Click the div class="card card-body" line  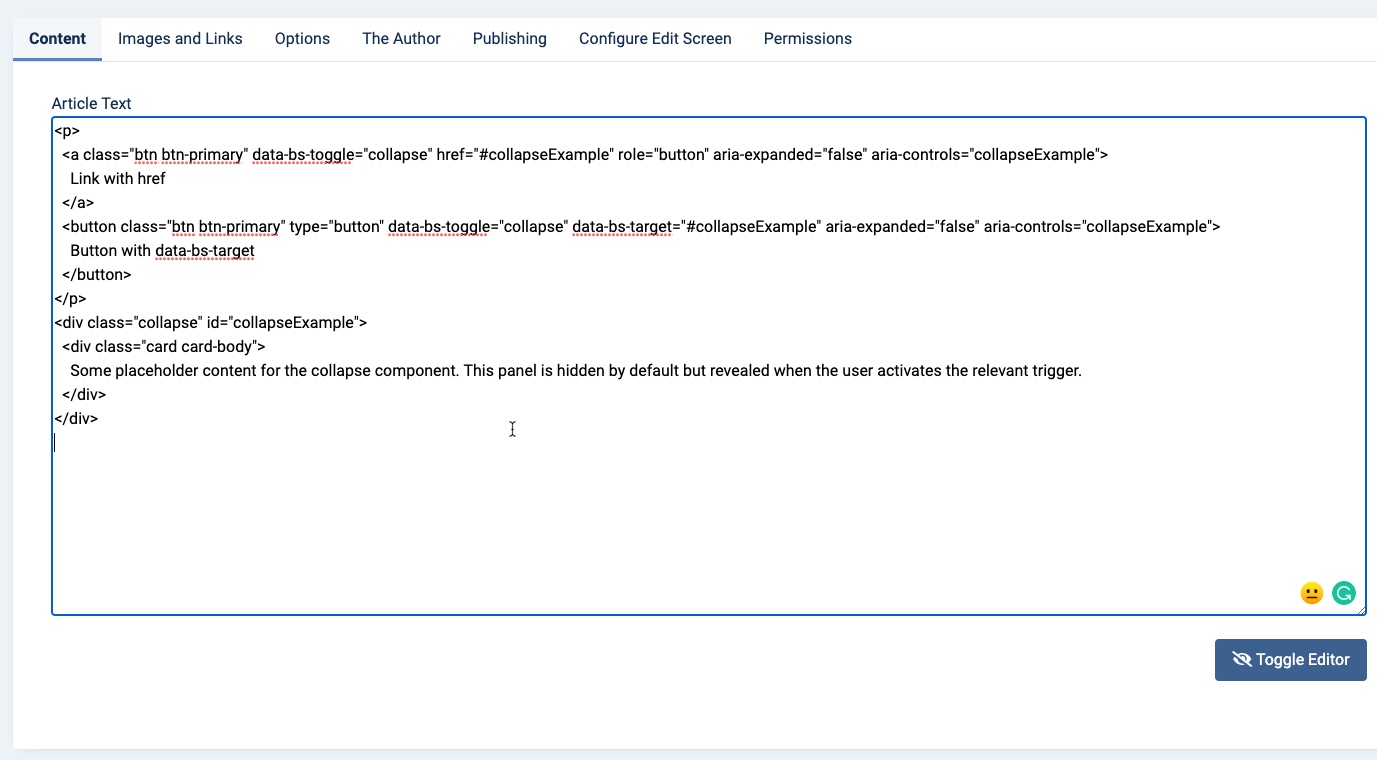click(x=163, y=347)
